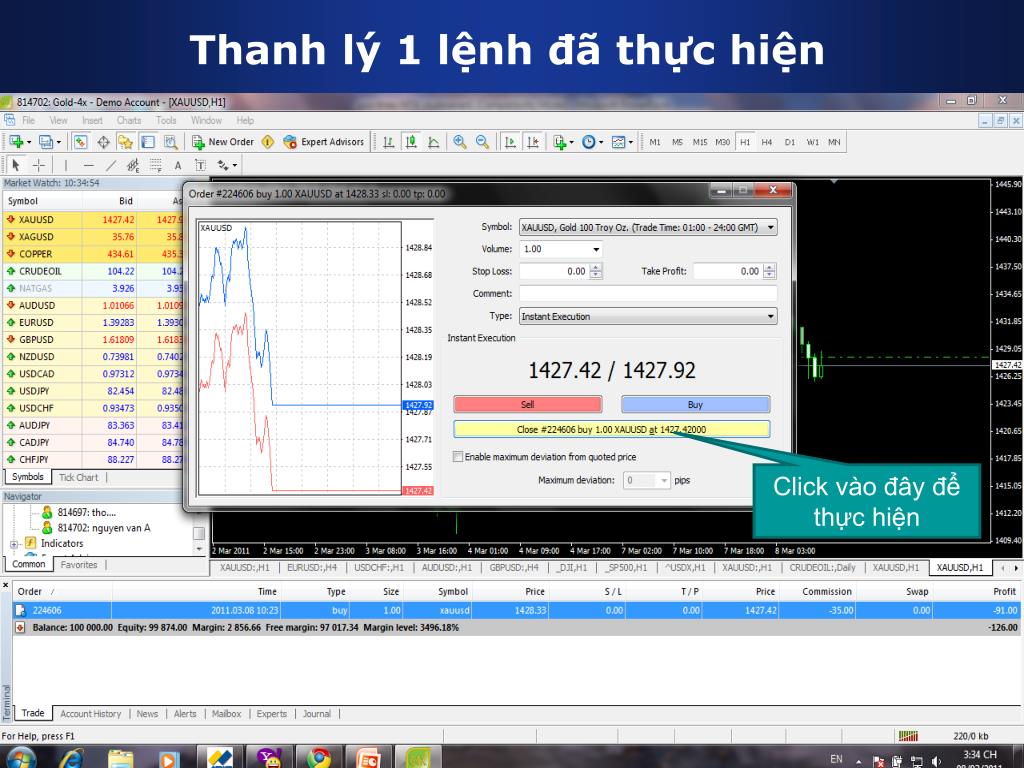1024x768 pixels.
Task: Switch to the Journal terminal tab
Action: click(x=317, y=714)
